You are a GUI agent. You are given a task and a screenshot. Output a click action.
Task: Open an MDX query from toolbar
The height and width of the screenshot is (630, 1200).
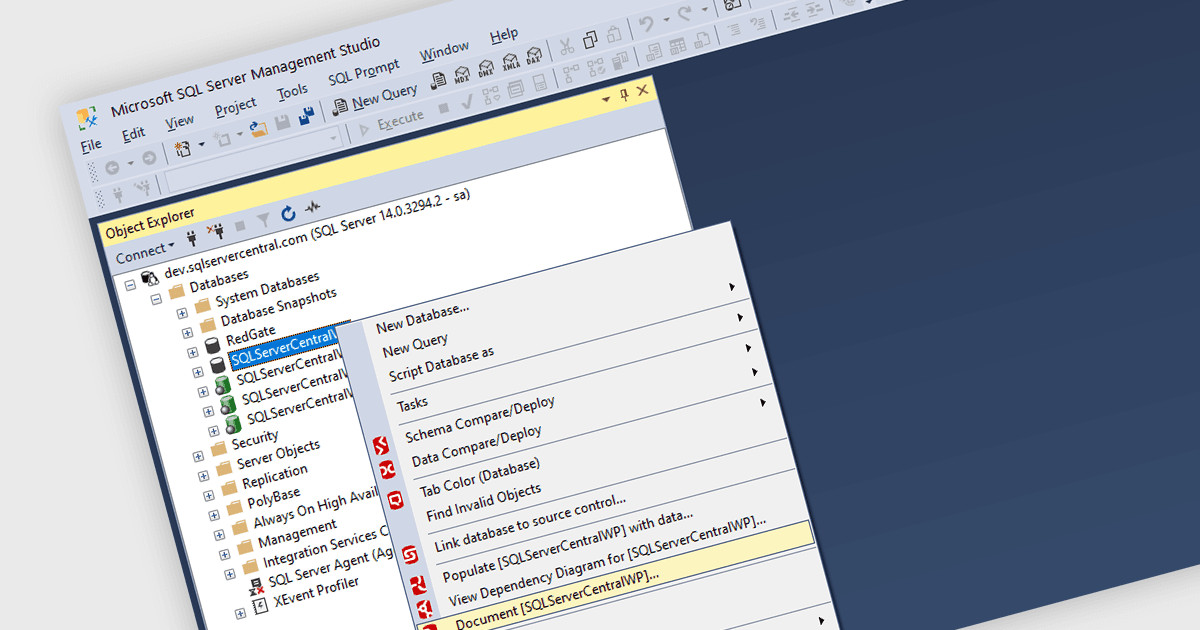coord(463,75)
